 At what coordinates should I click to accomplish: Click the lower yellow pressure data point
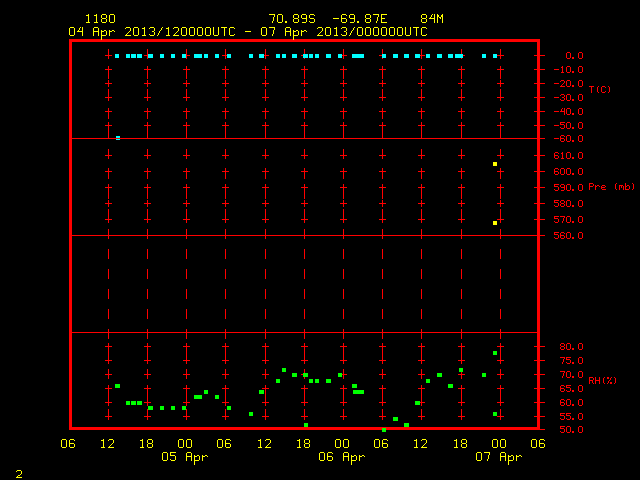pyautogui.click(x=495, y=223)
